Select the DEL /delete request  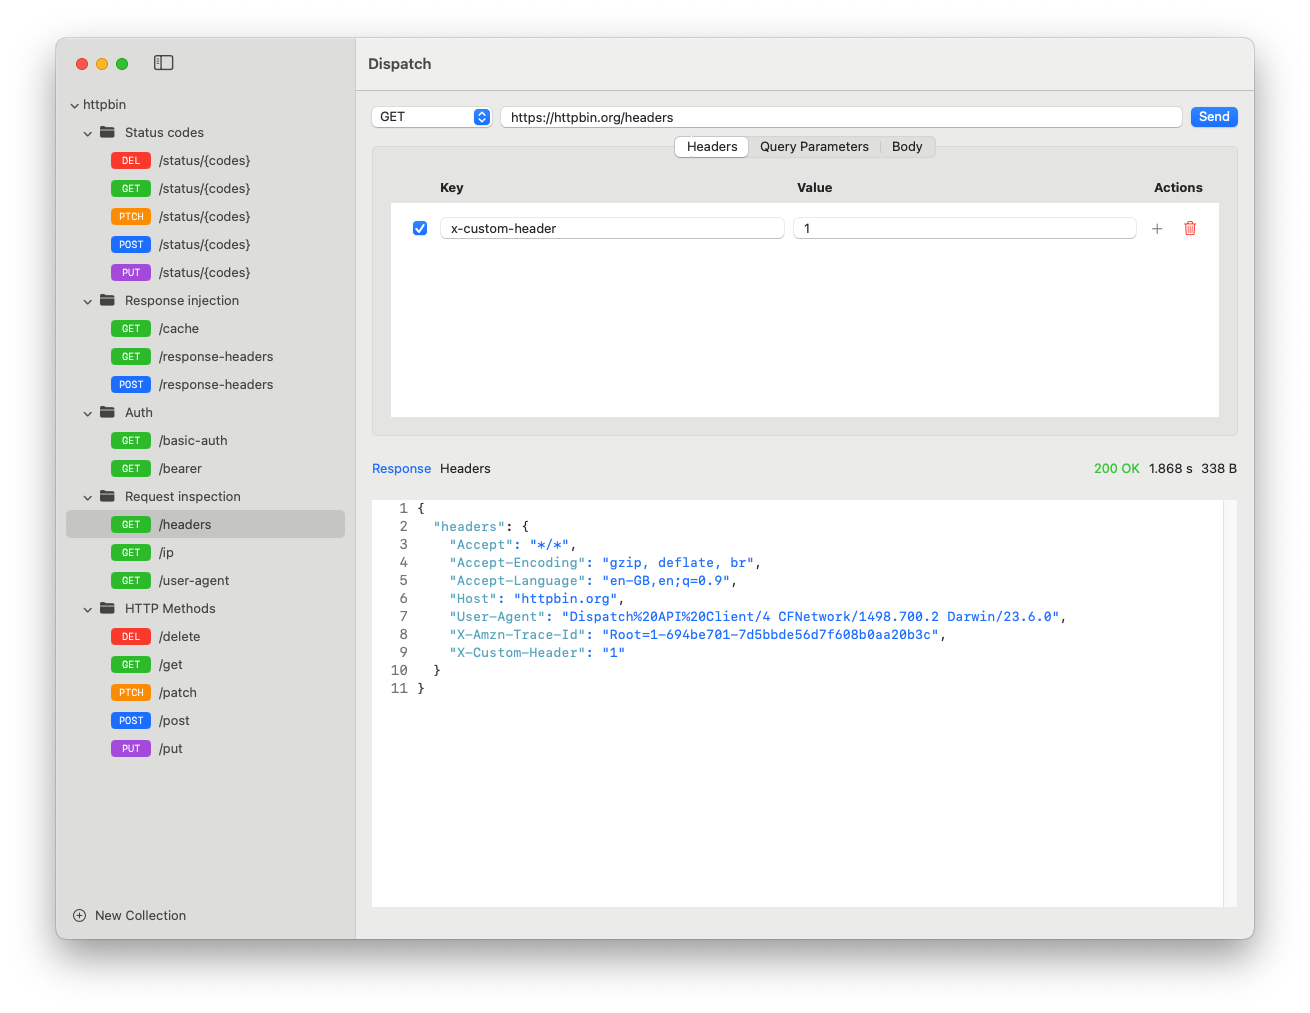pos(179,636)
